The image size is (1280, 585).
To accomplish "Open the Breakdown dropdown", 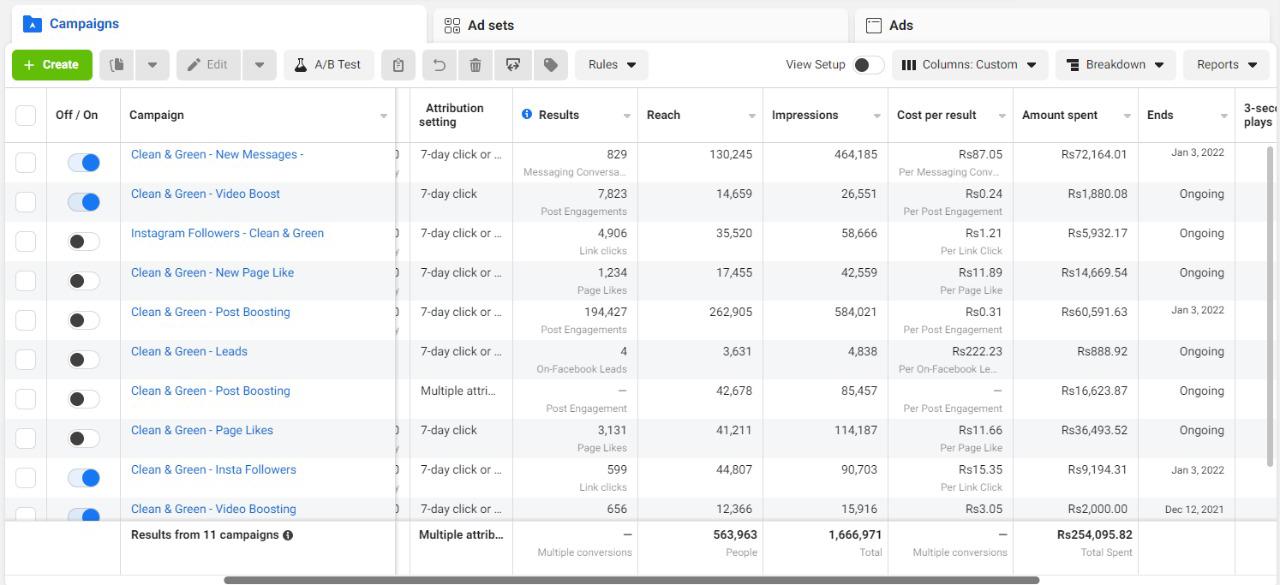I will tap(1116, 65).
